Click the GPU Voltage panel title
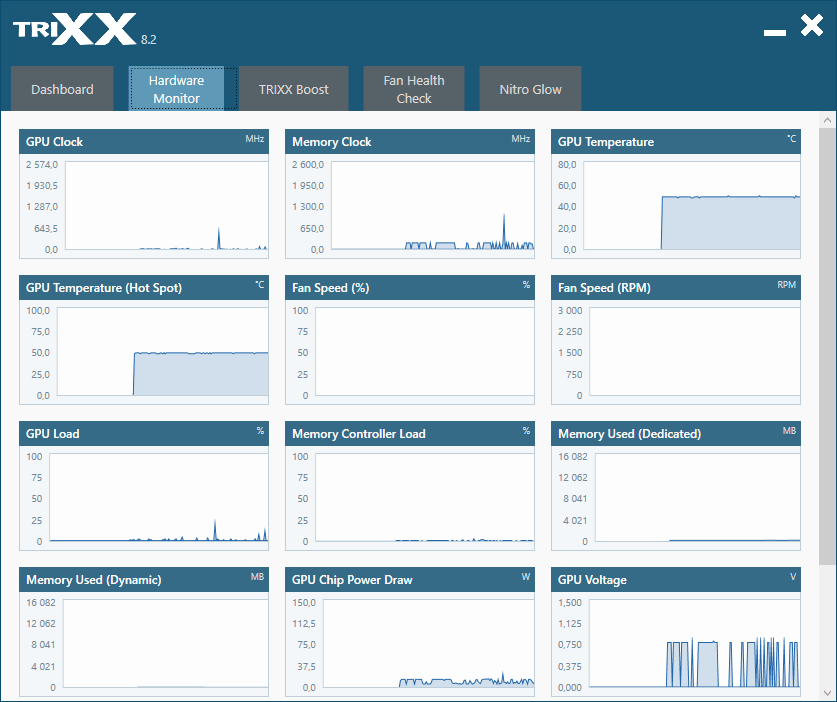The height and width of the screenshot is (702, 837). pos(592,580)
